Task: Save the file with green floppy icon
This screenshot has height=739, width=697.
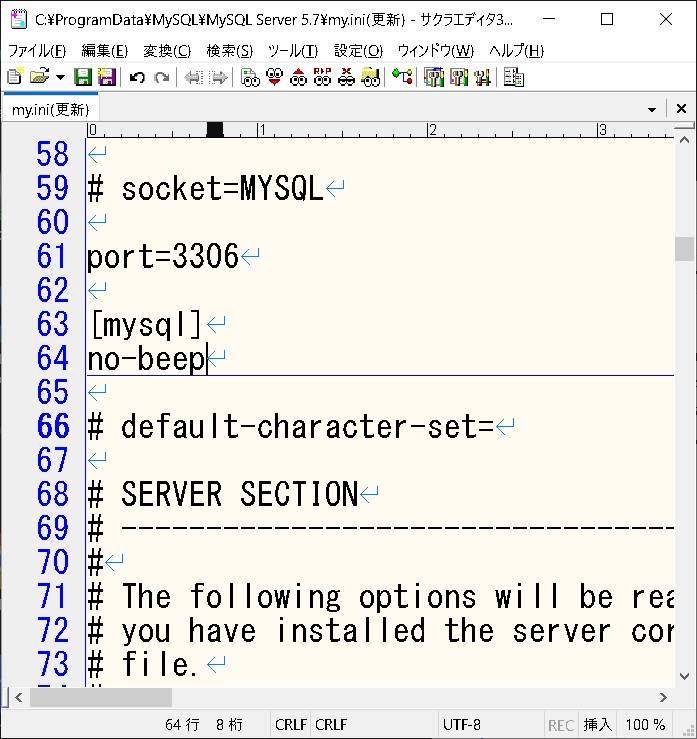Action: [83, 77]
